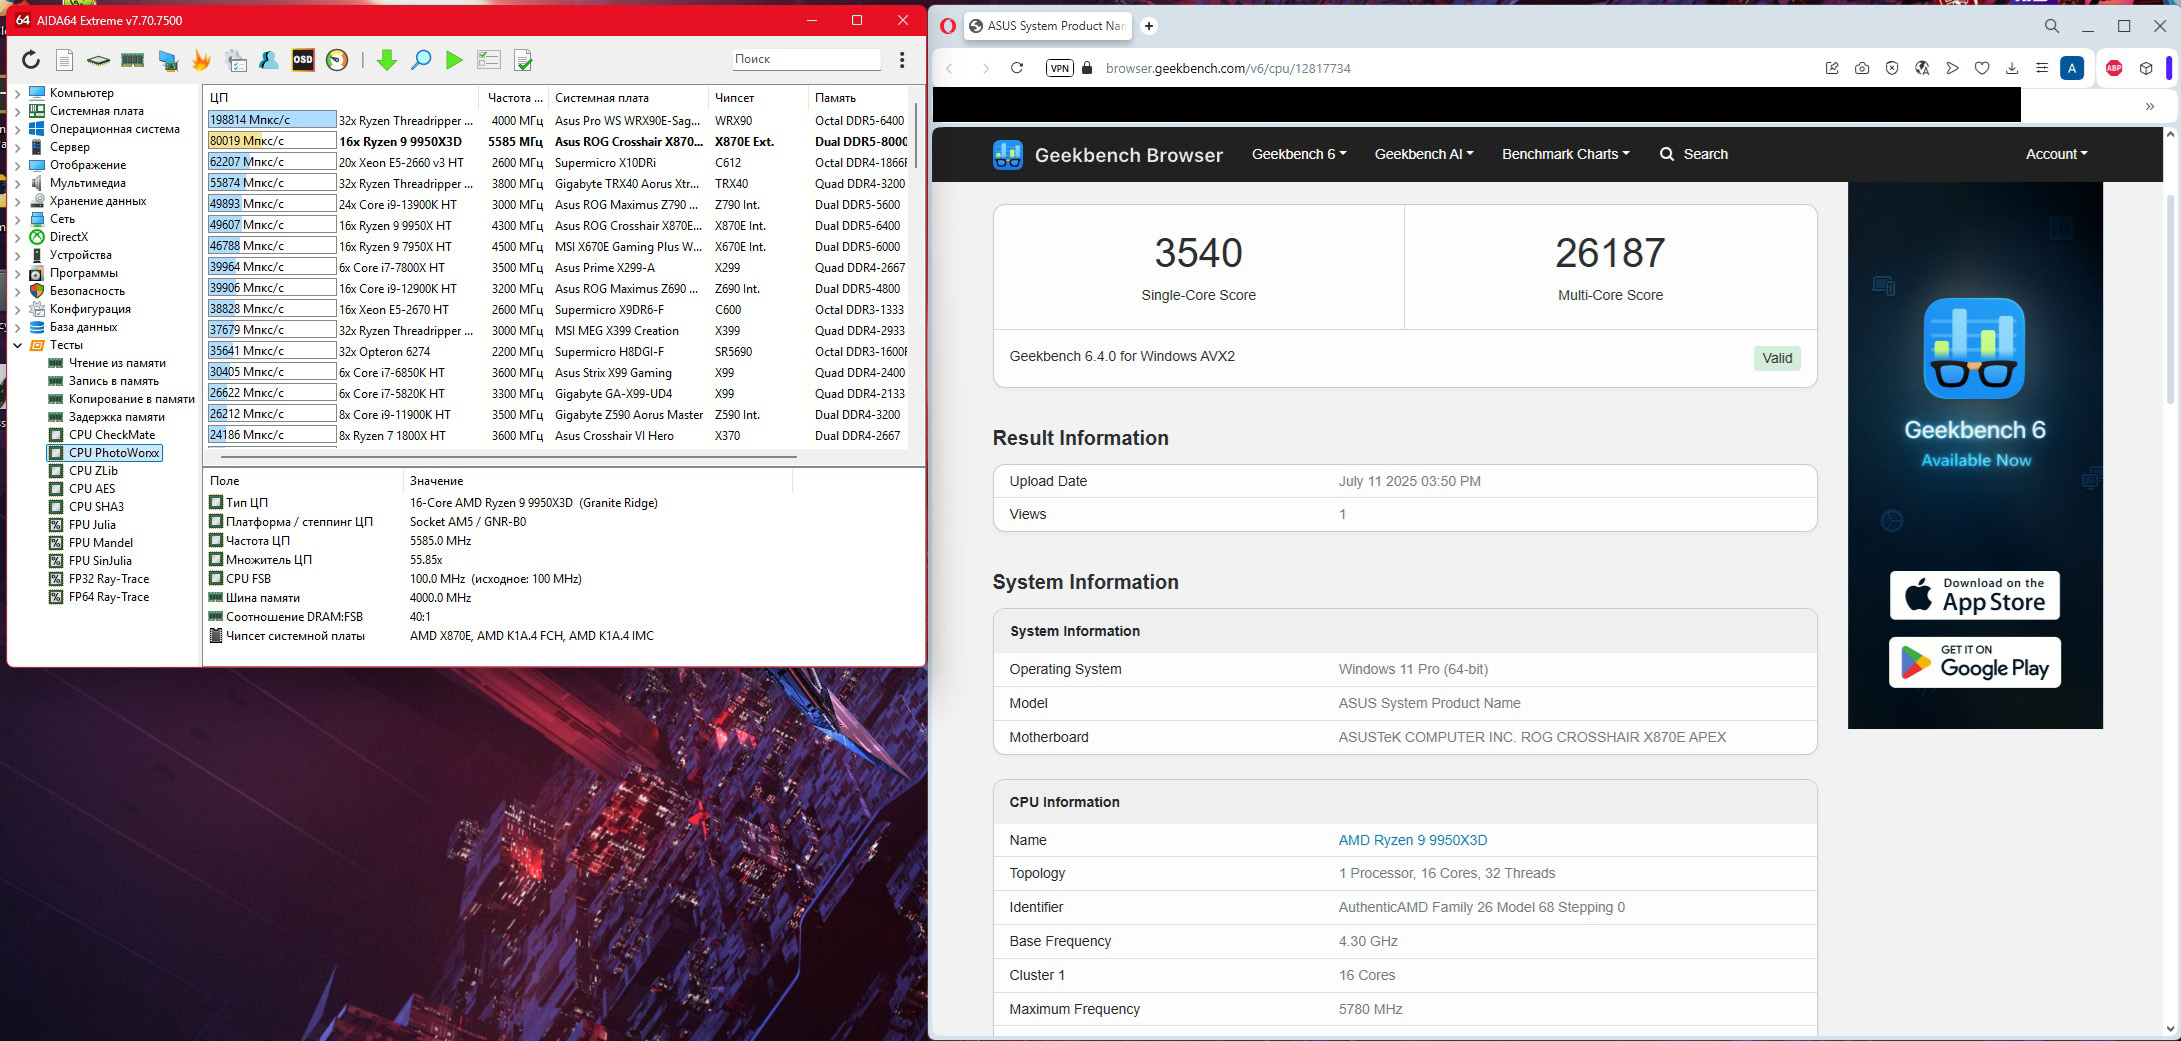
Task: Click the gauge dial icon in AIDA64 toolbar
Action: [x=337, y=61]
